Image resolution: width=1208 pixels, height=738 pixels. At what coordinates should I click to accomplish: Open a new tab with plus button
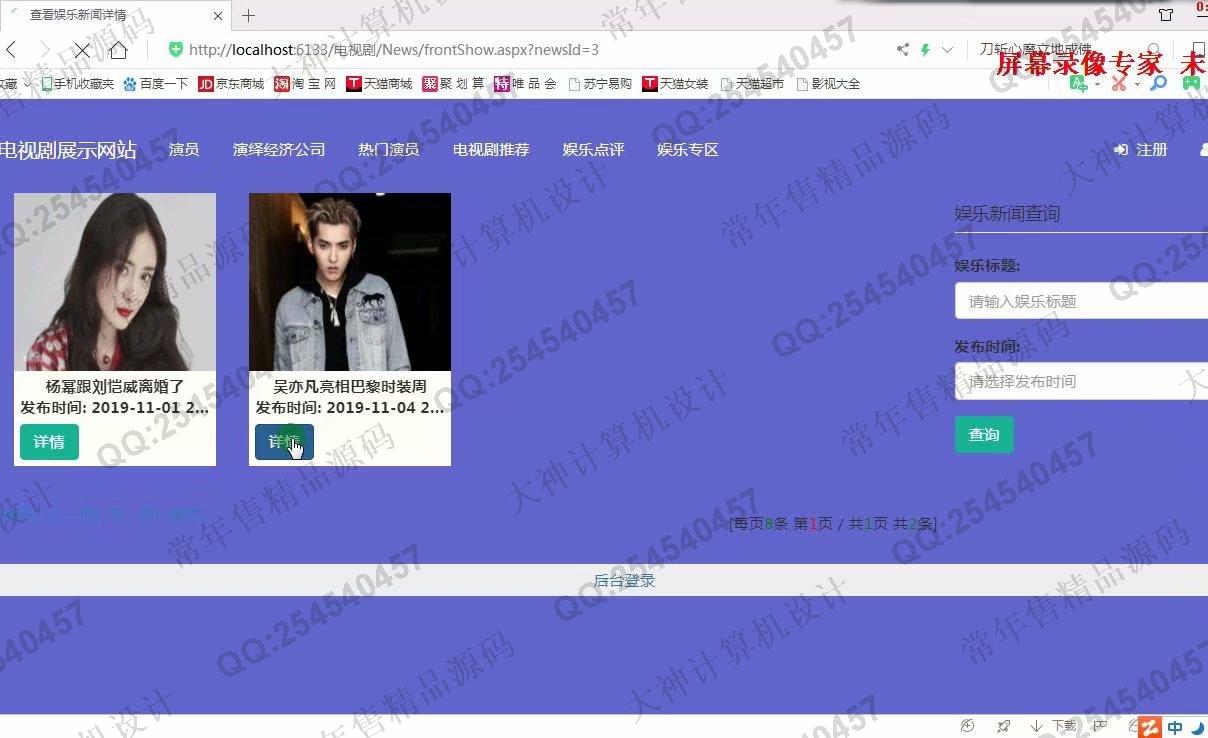click(x=249, y=15)
